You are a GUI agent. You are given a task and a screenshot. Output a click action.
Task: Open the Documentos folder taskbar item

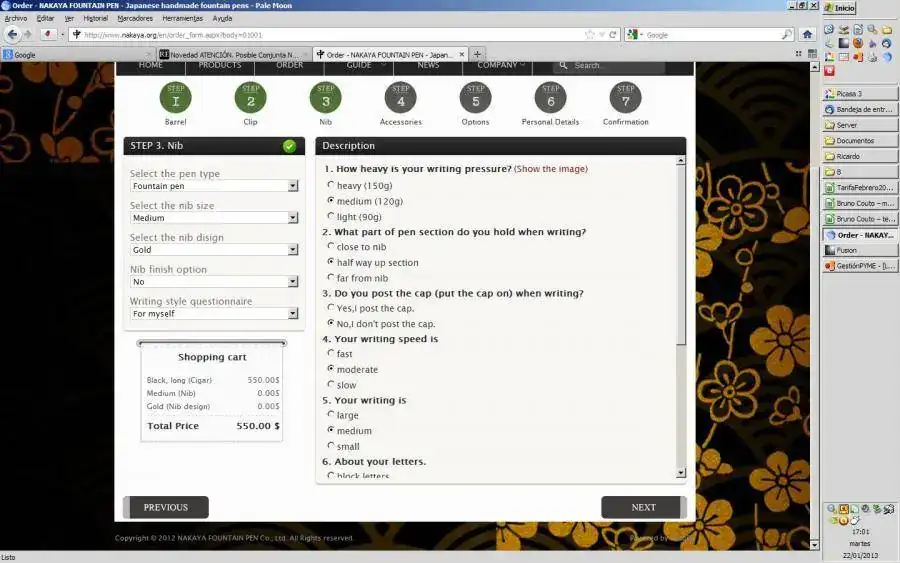[x=860, y=141]
